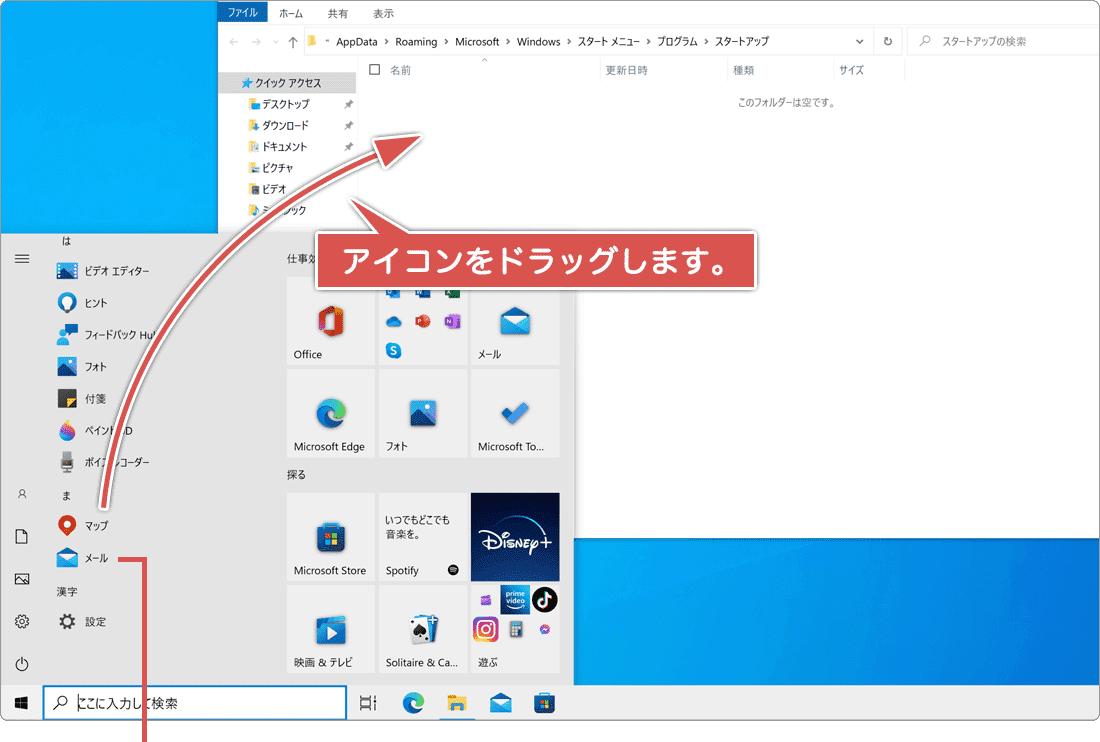Open ペイント 3D from the Start menu
The width and height of the screenshot is (1100, 742).
(96, 430)
